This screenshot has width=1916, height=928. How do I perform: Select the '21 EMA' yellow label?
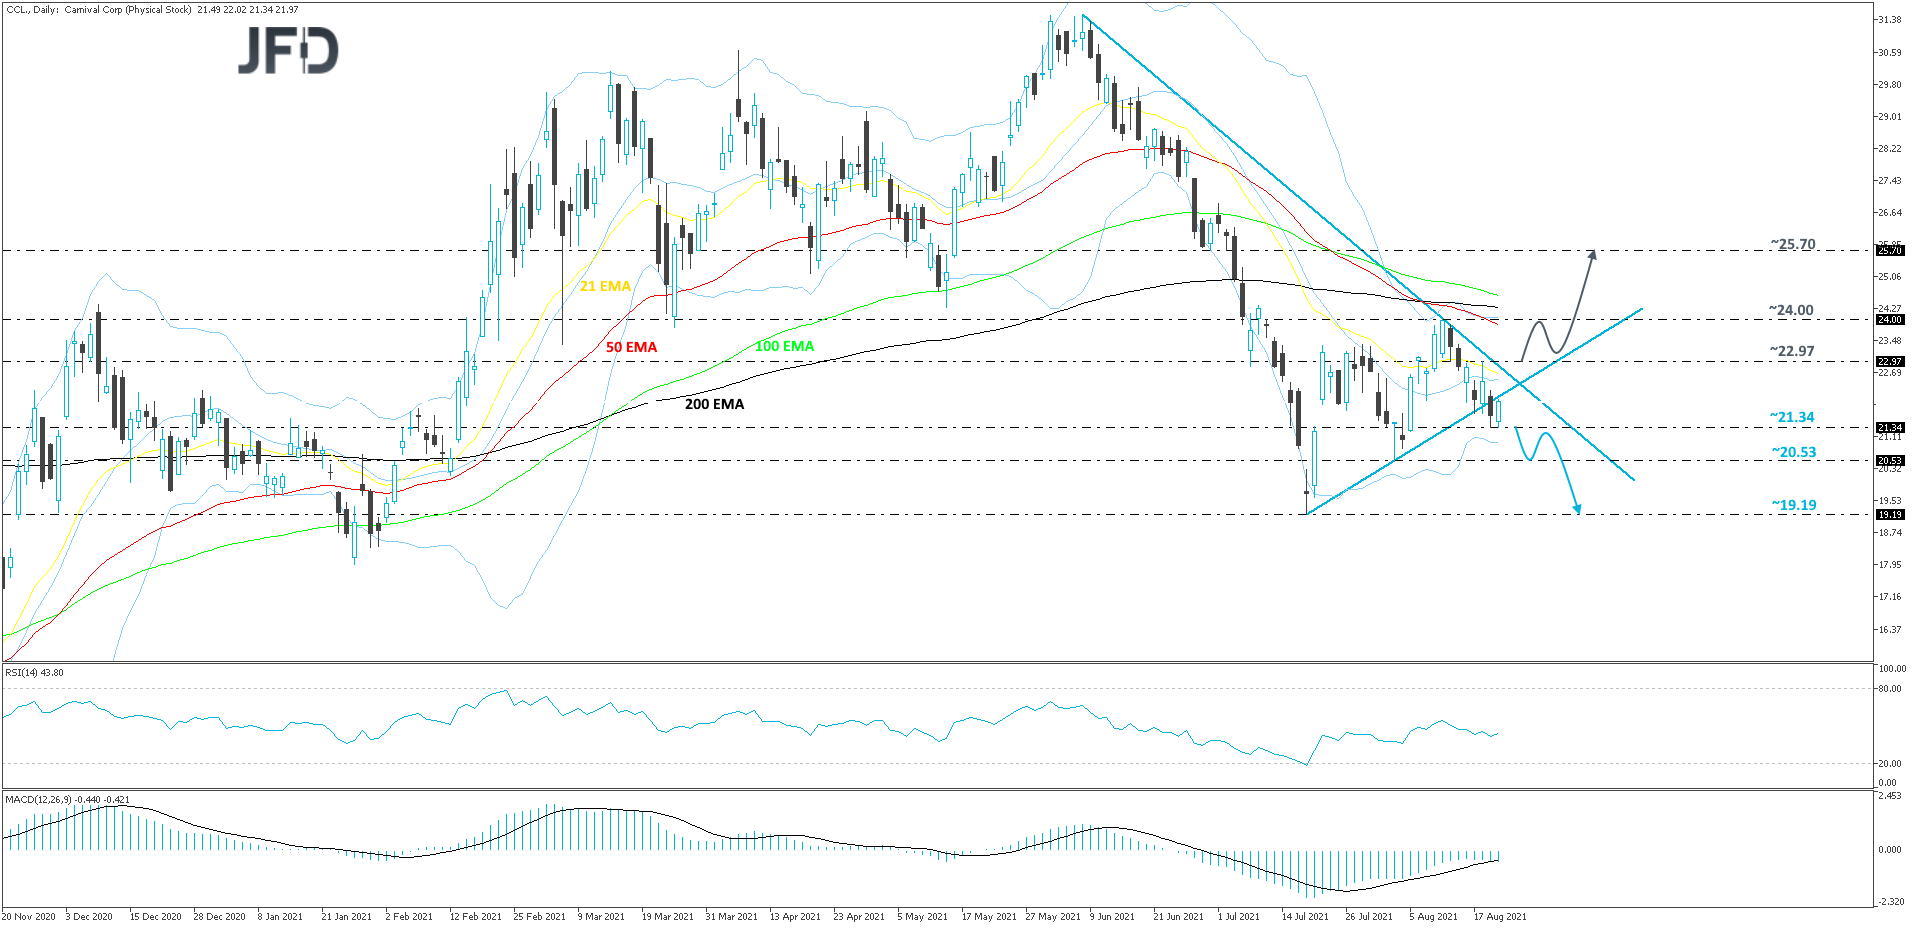(x=605, y=286)
